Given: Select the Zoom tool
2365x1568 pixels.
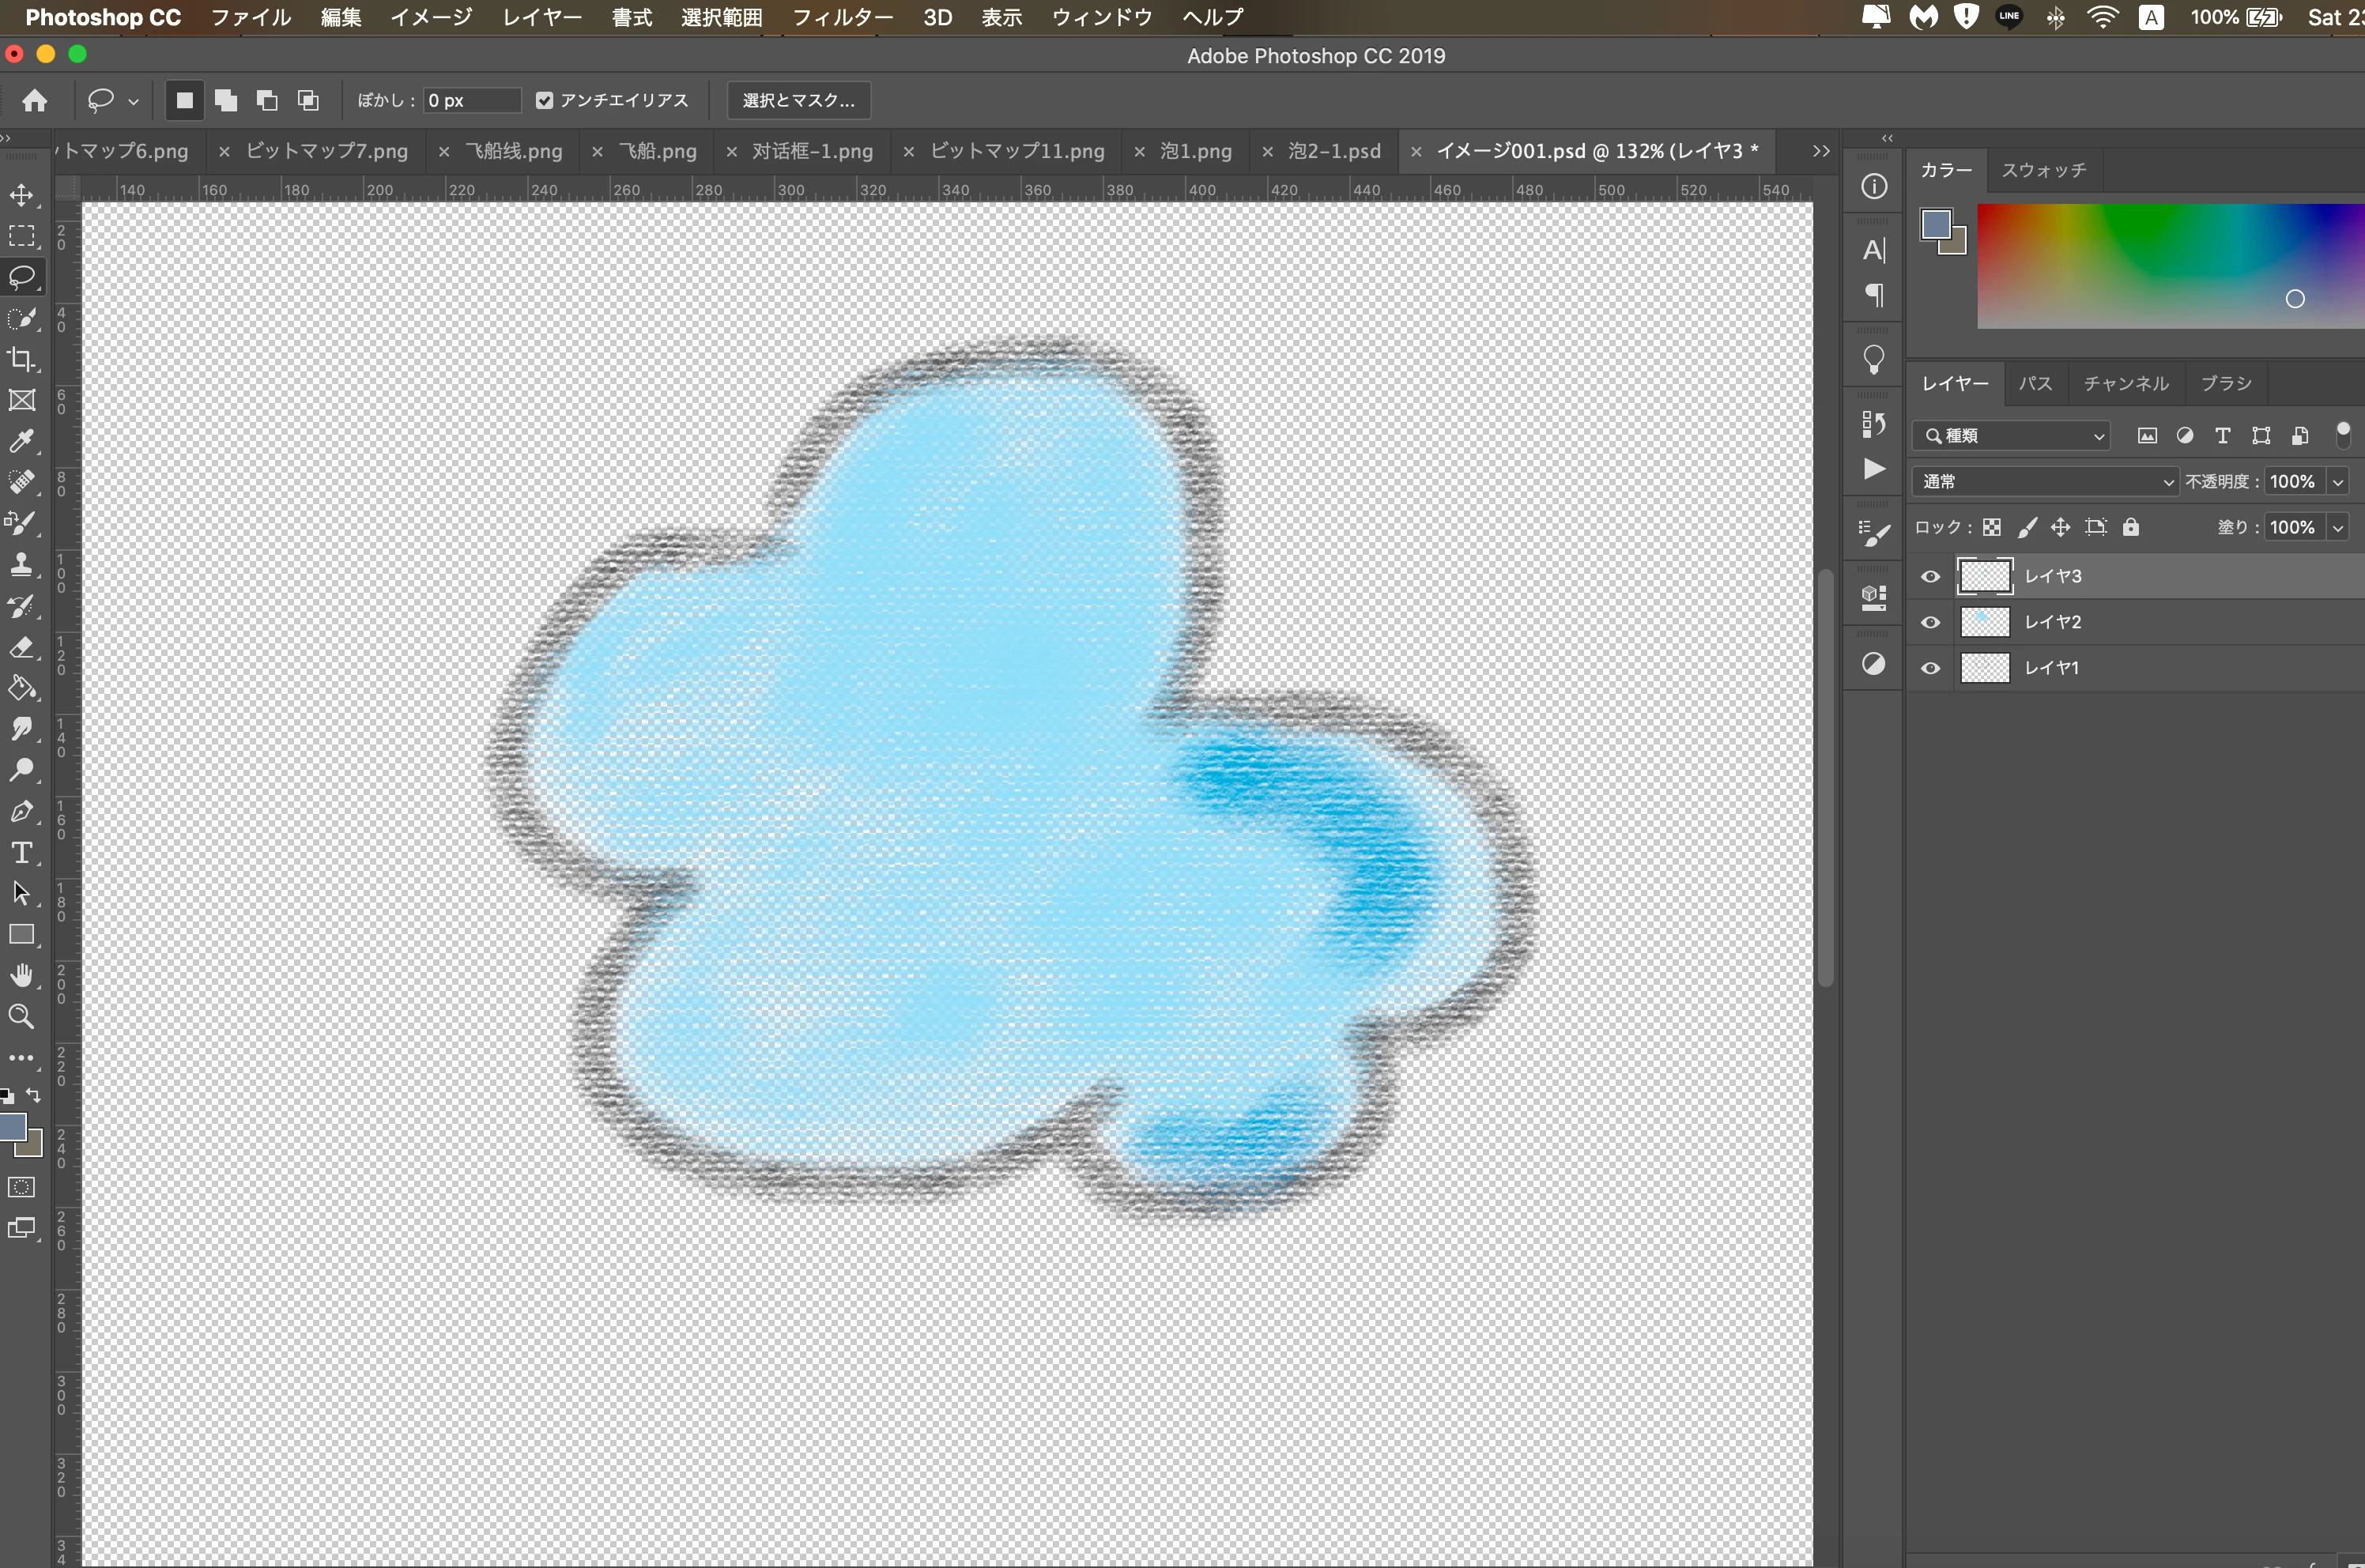Looking at the screenshot, I should tap(21, 1017).
